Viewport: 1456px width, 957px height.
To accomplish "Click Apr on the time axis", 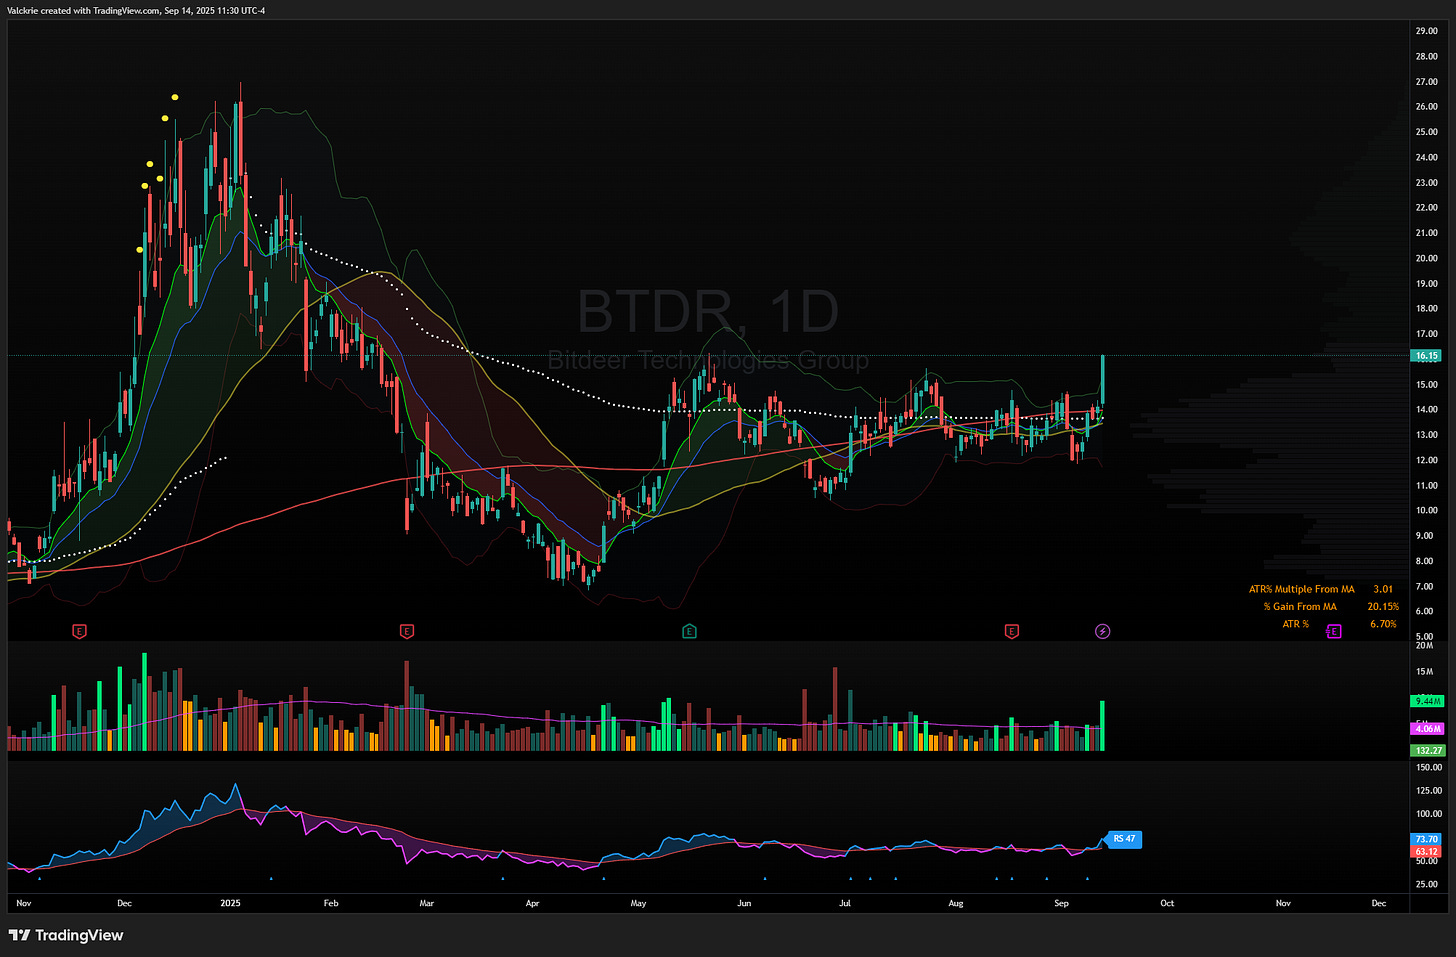I will 532,903.
